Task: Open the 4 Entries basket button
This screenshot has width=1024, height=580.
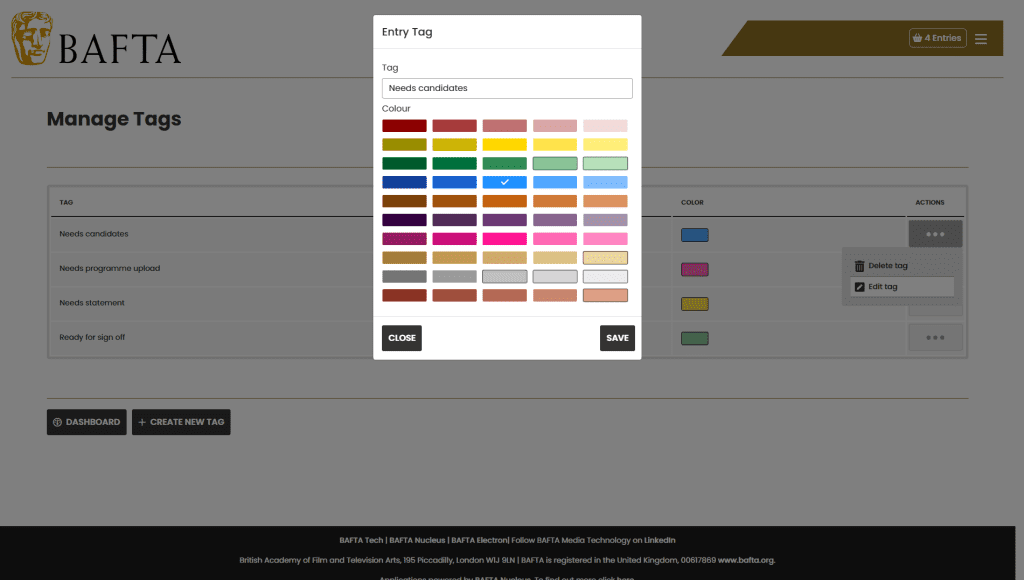Action: pos(937,38)
